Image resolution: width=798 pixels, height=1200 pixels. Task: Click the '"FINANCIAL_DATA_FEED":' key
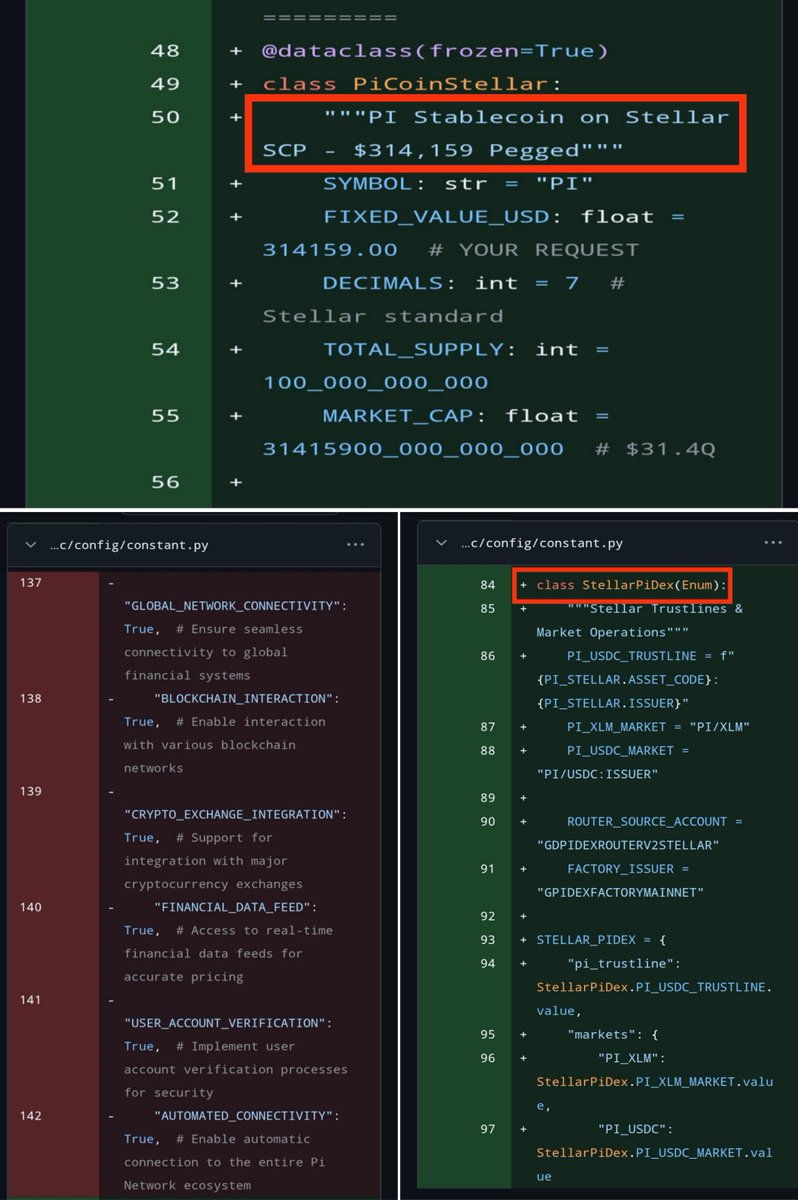pyautogui.click(x=235, y=907)
